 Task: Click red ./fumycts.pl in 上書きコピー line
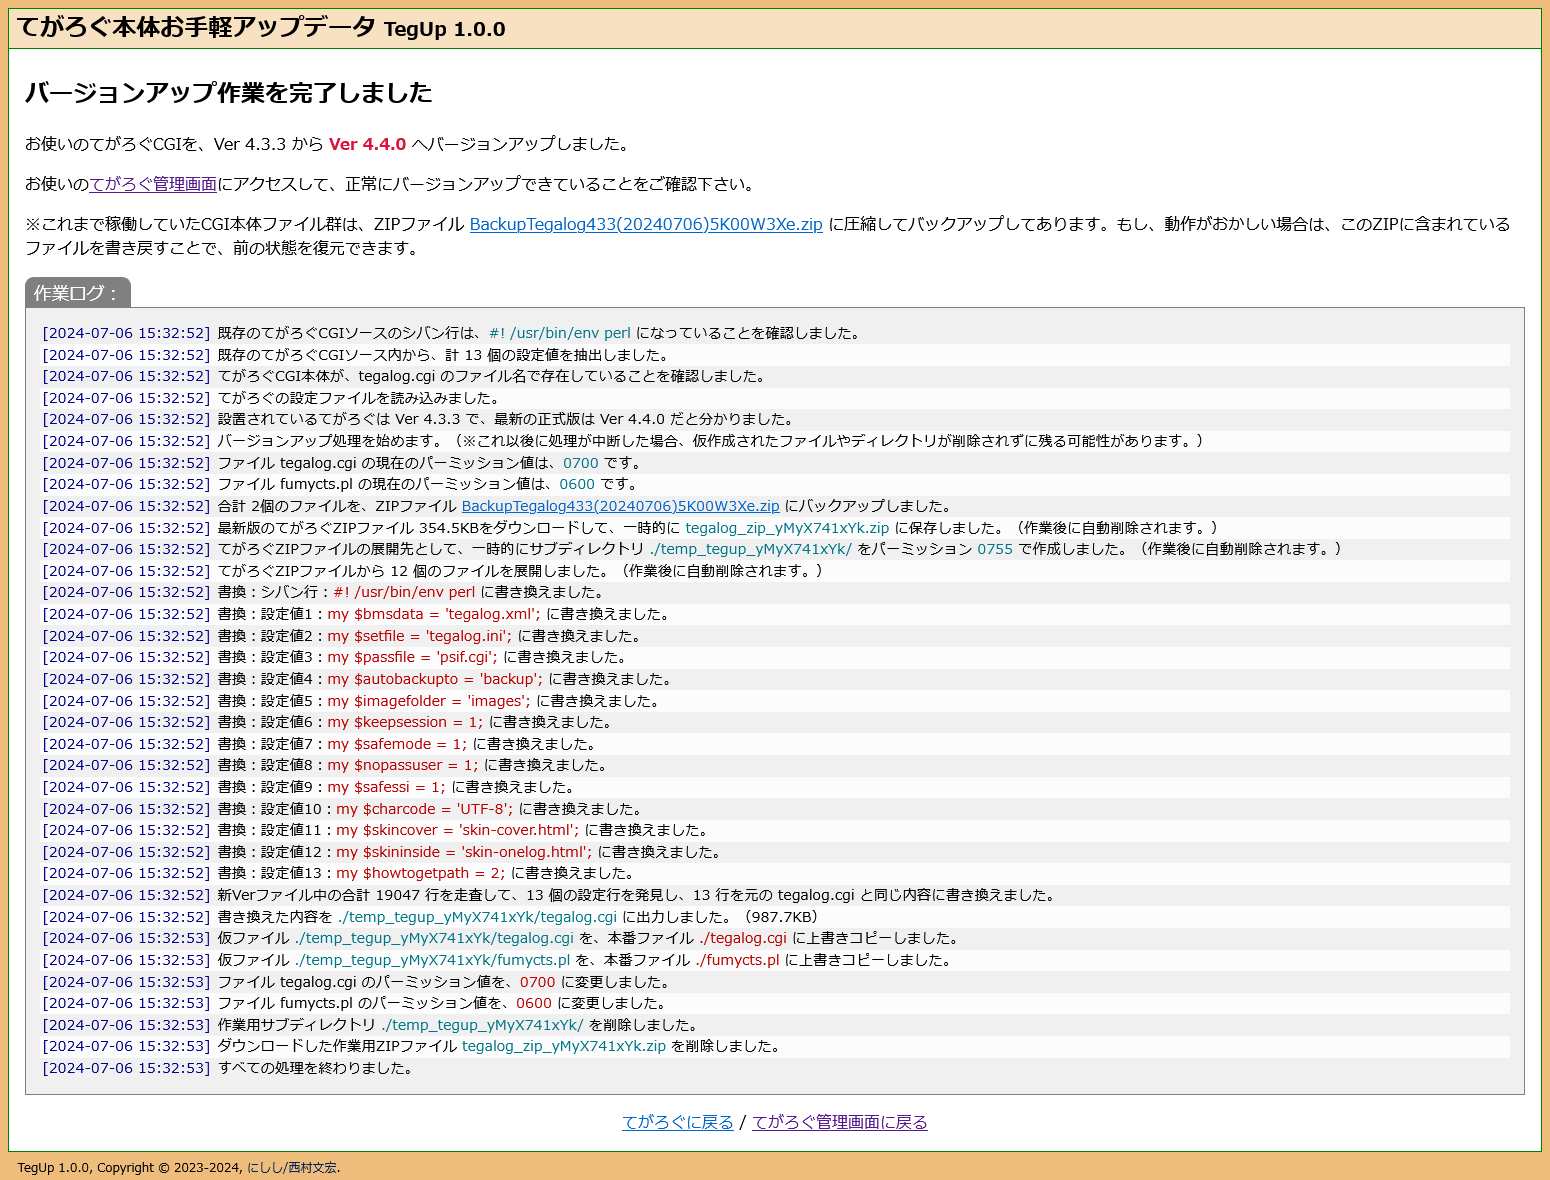[x=738, y=960]
